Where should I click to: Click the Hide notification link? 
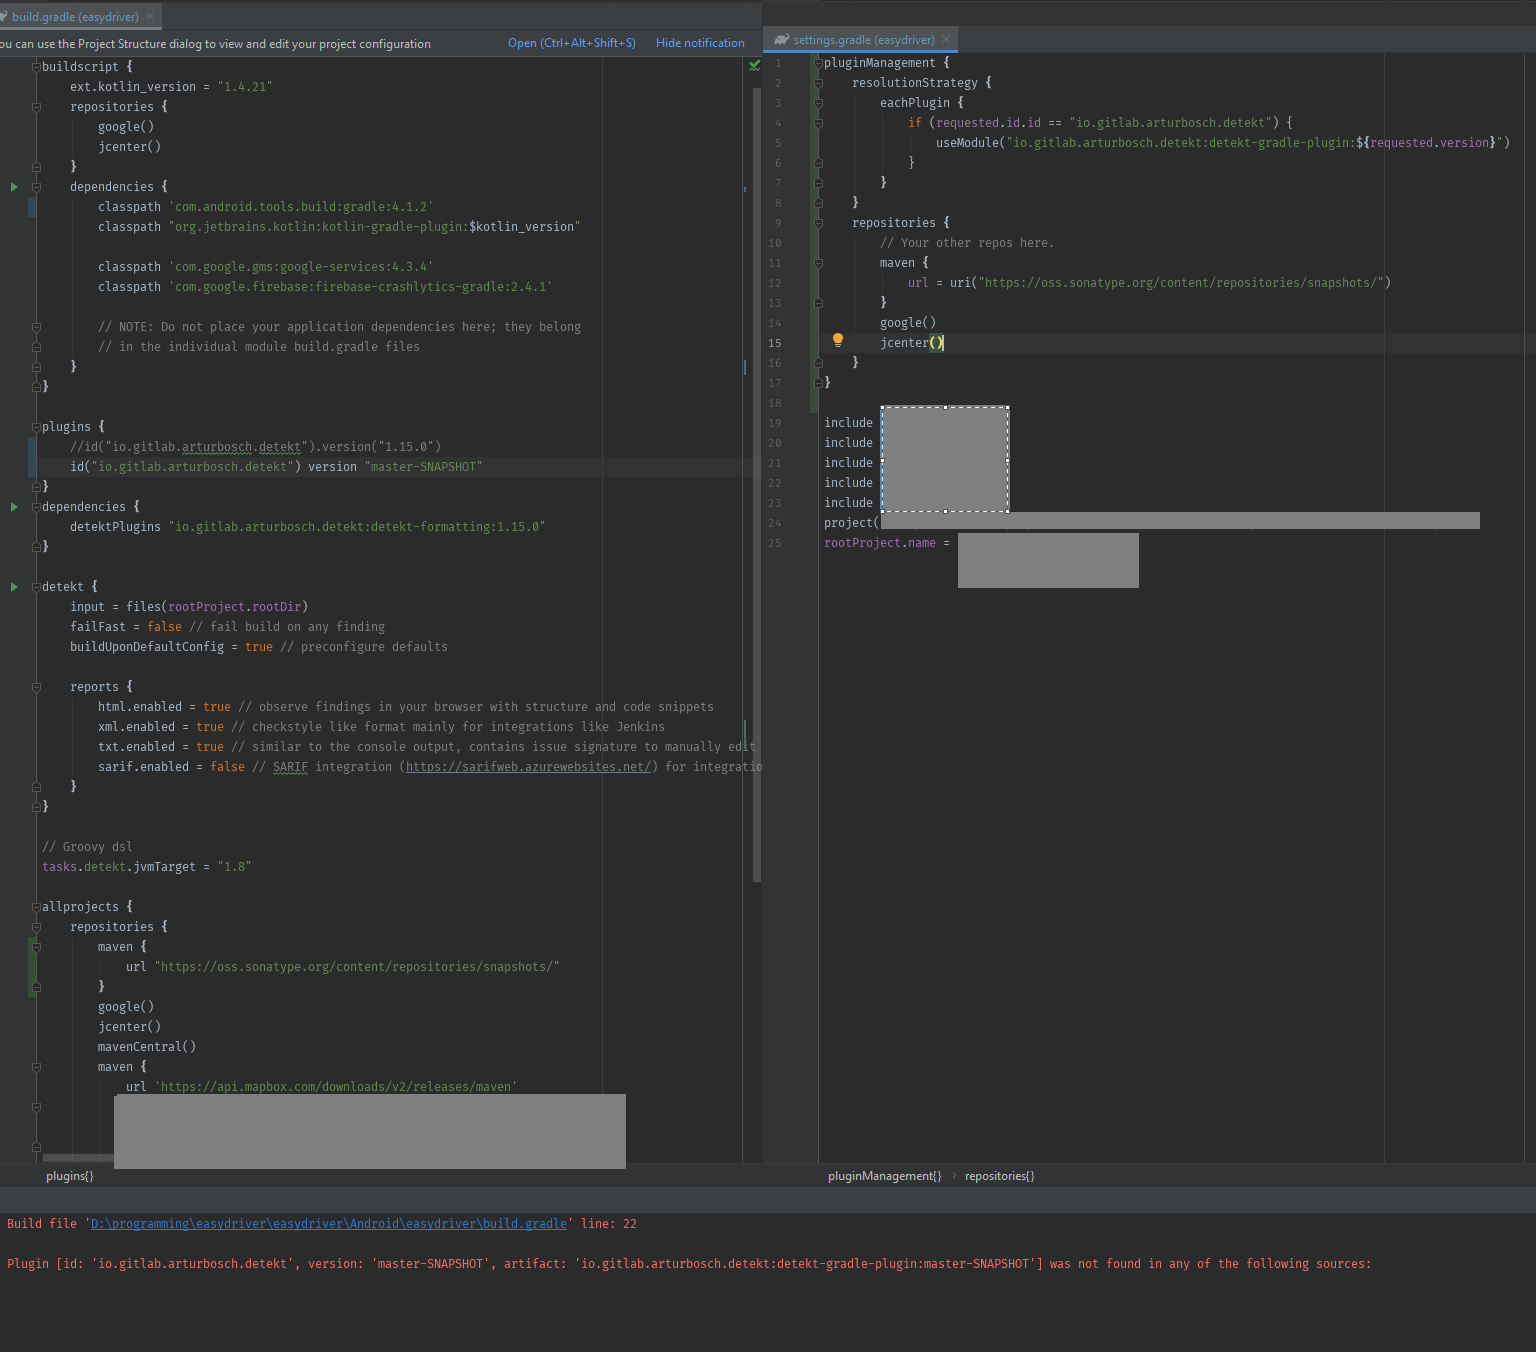(699, 43)
